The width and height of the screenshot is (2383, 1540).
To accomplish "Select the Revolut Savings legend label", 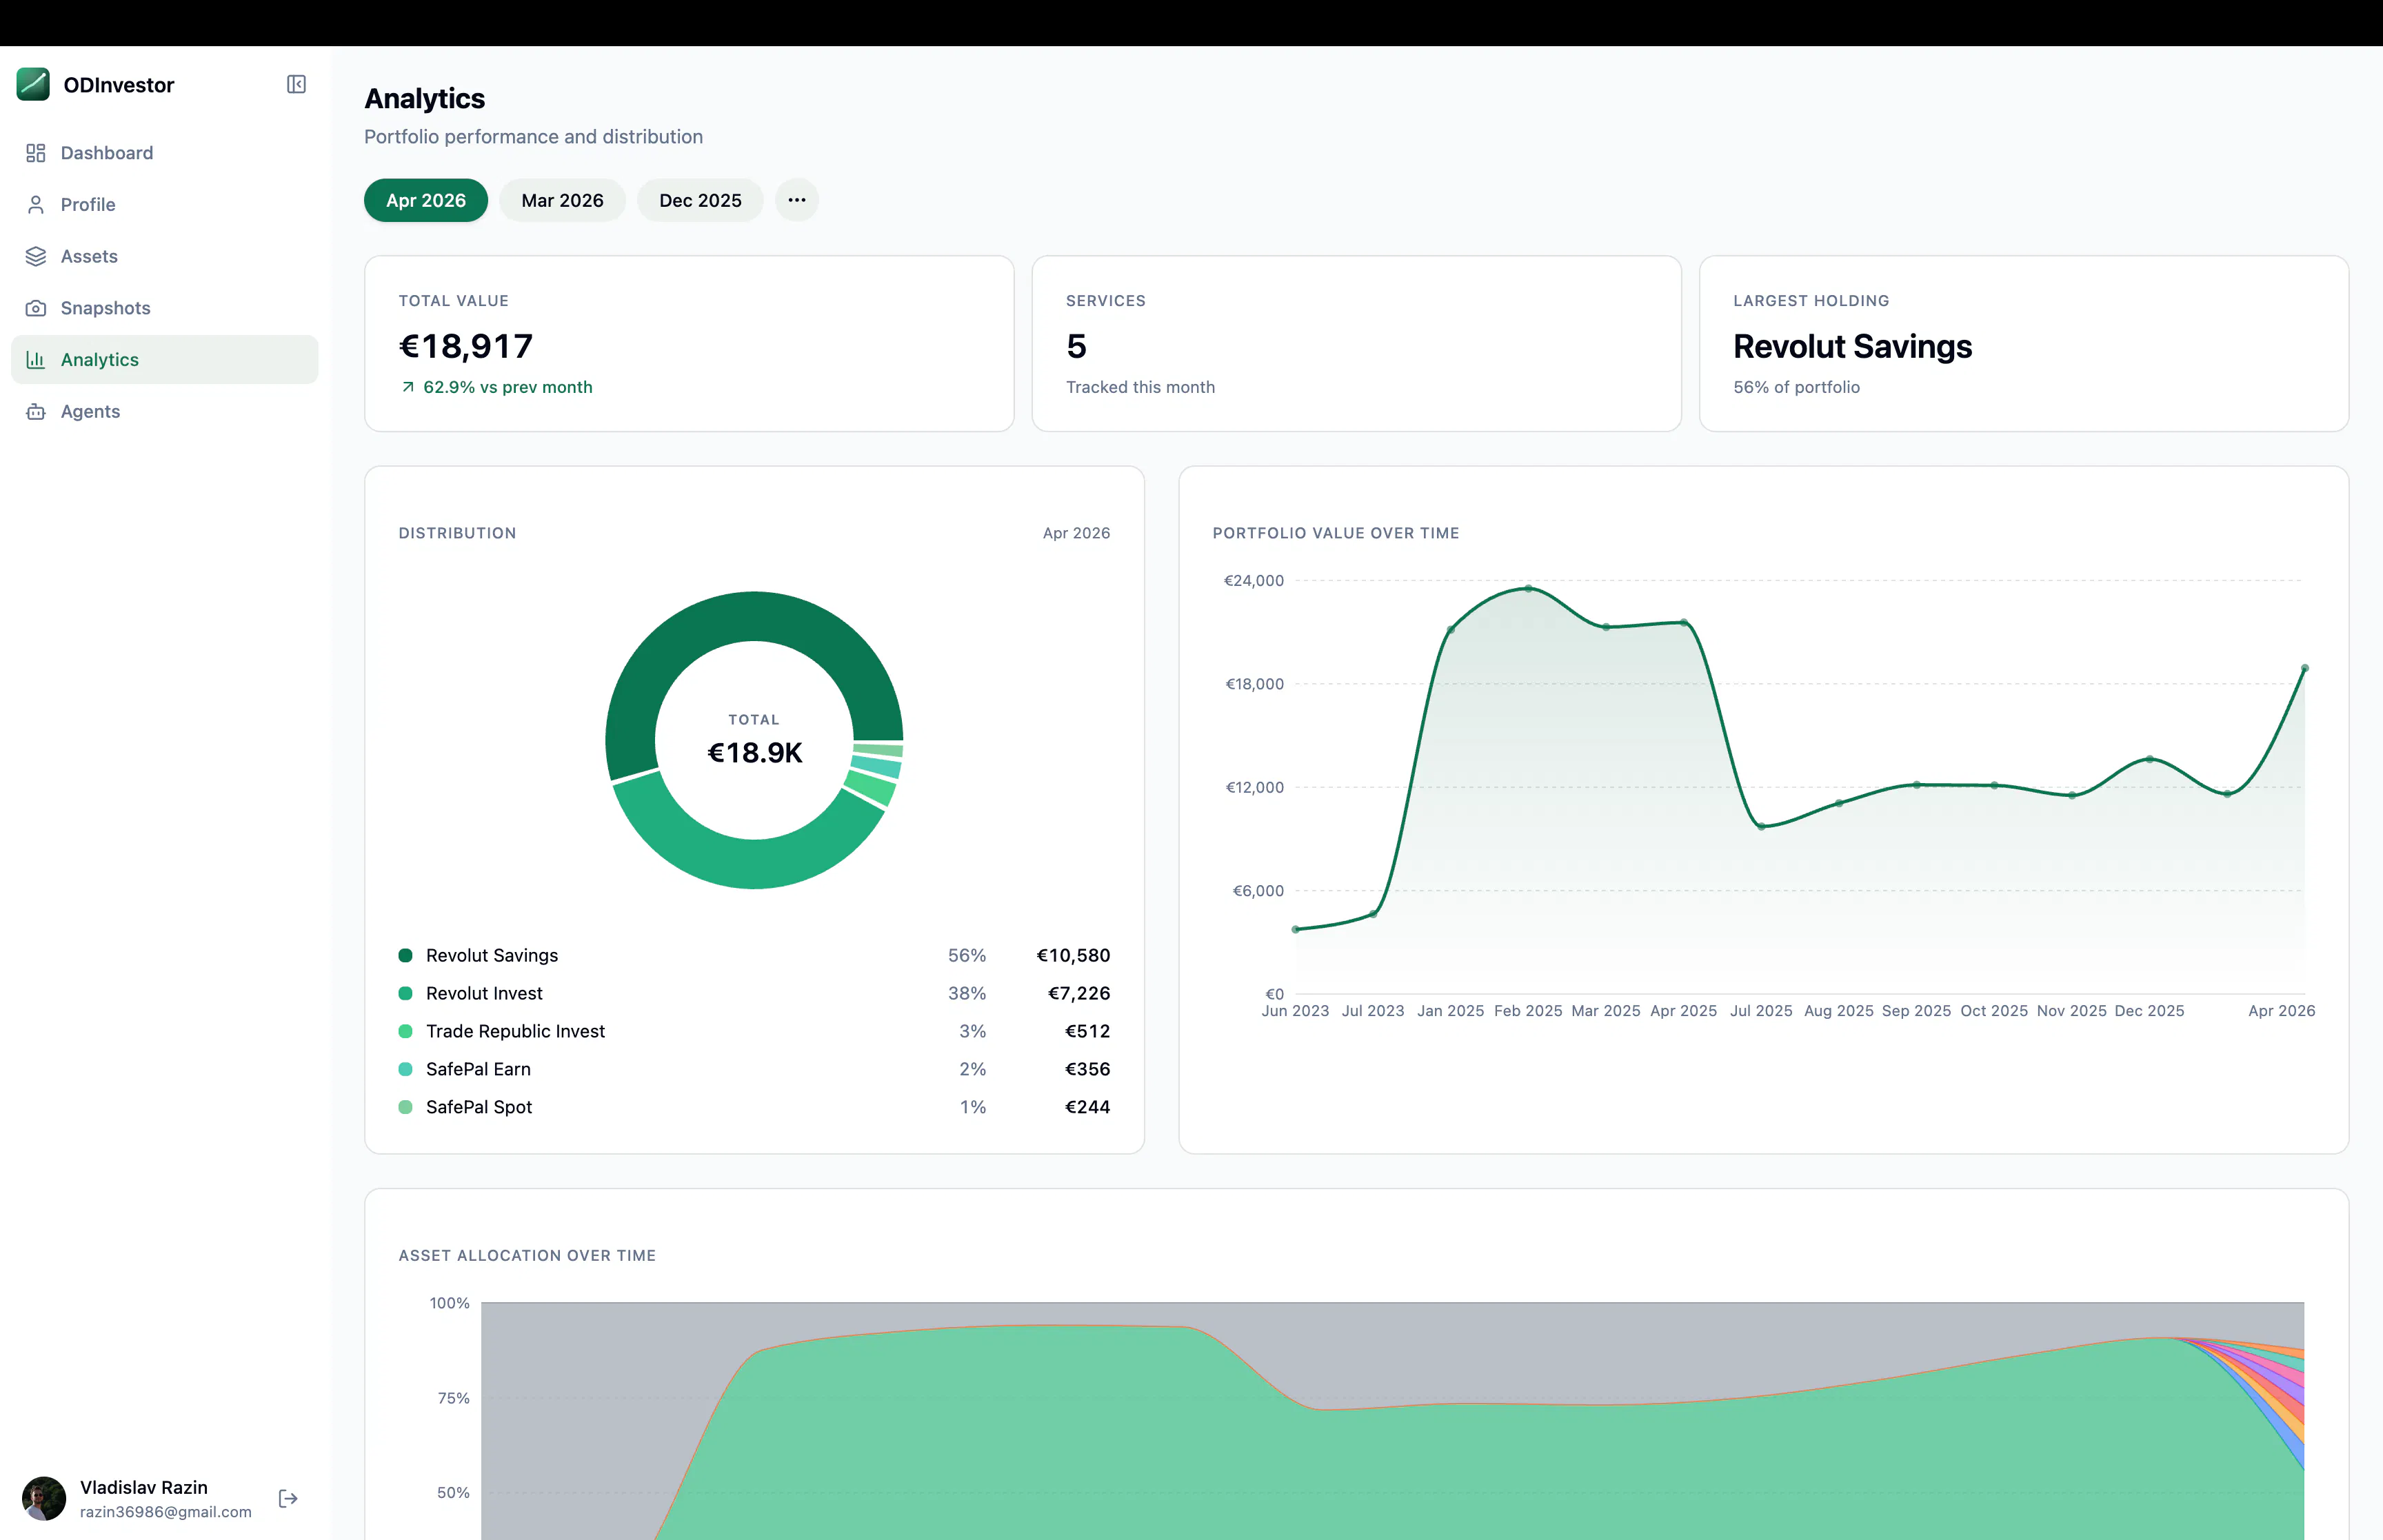I will (492, 955).
